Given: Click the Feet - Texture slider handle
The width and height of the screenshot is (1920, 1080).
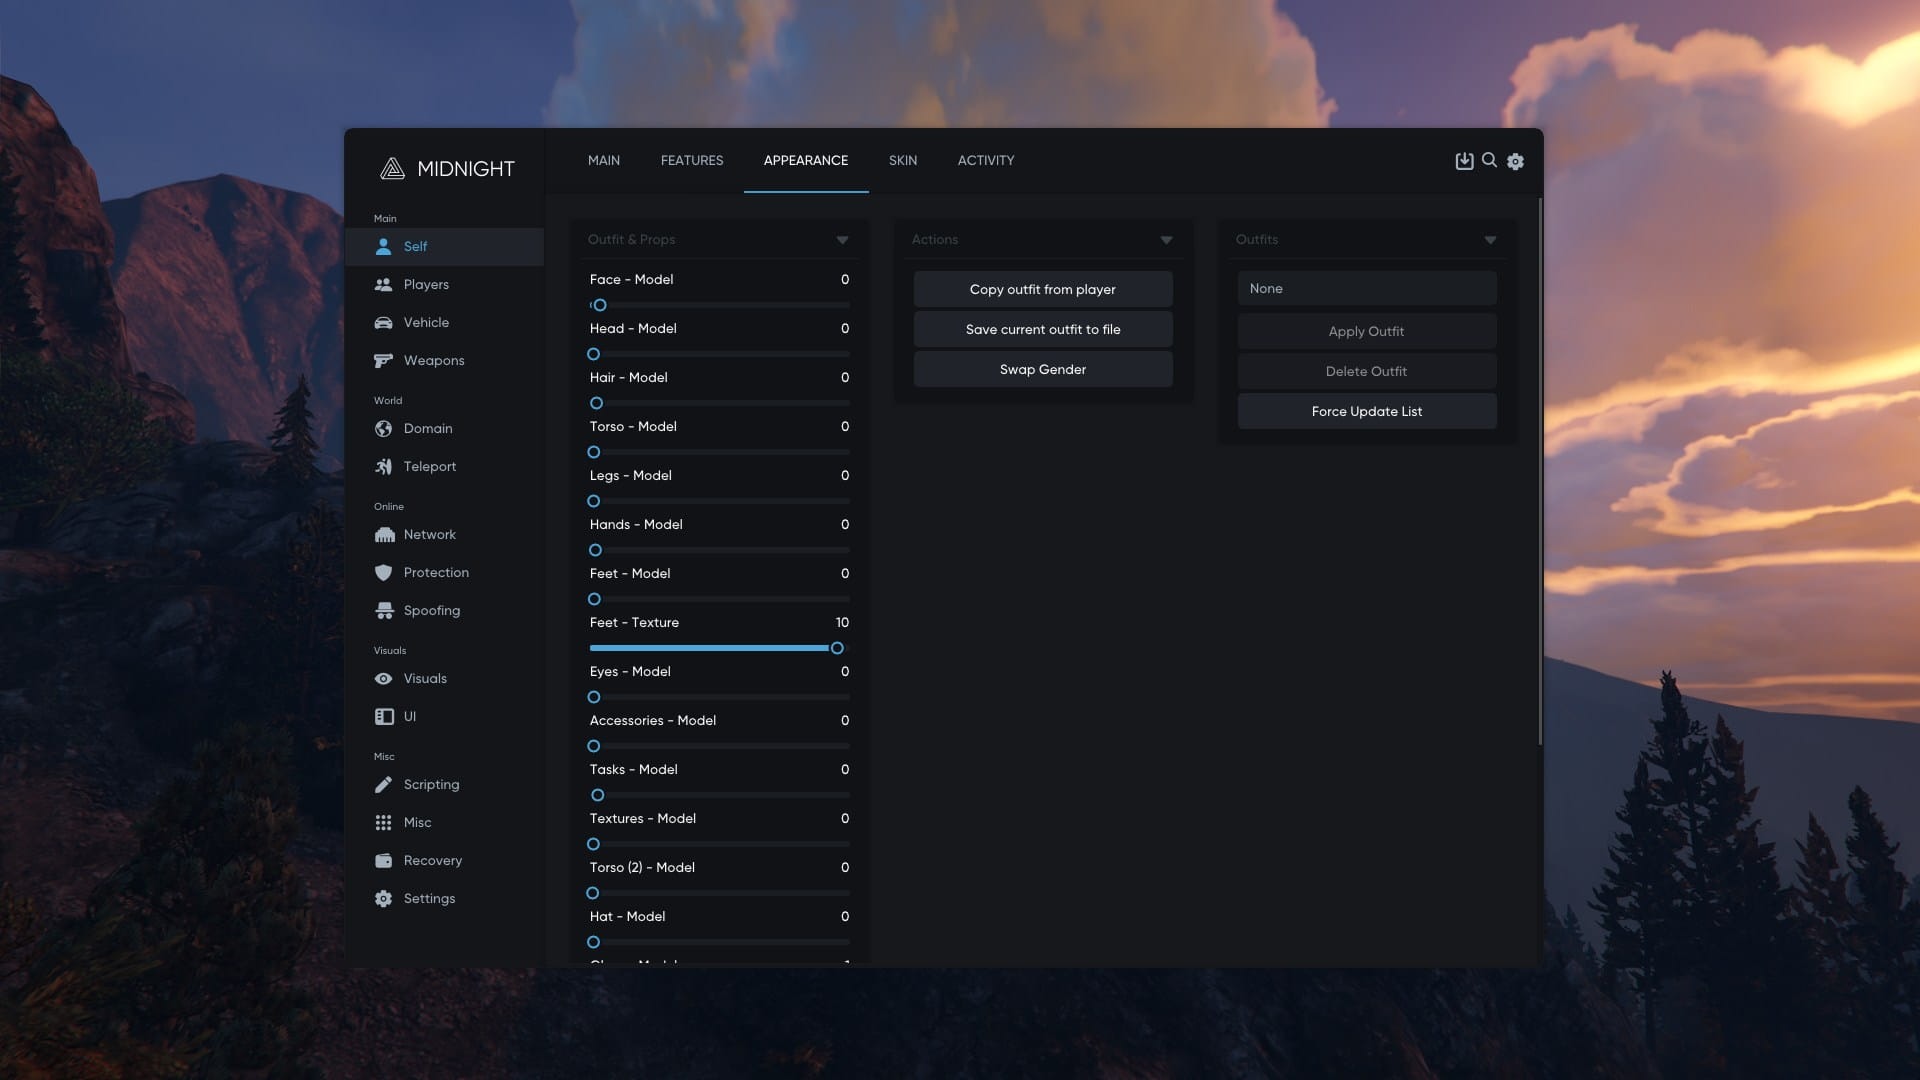Looking at the screenshot, I should [837, 648].
